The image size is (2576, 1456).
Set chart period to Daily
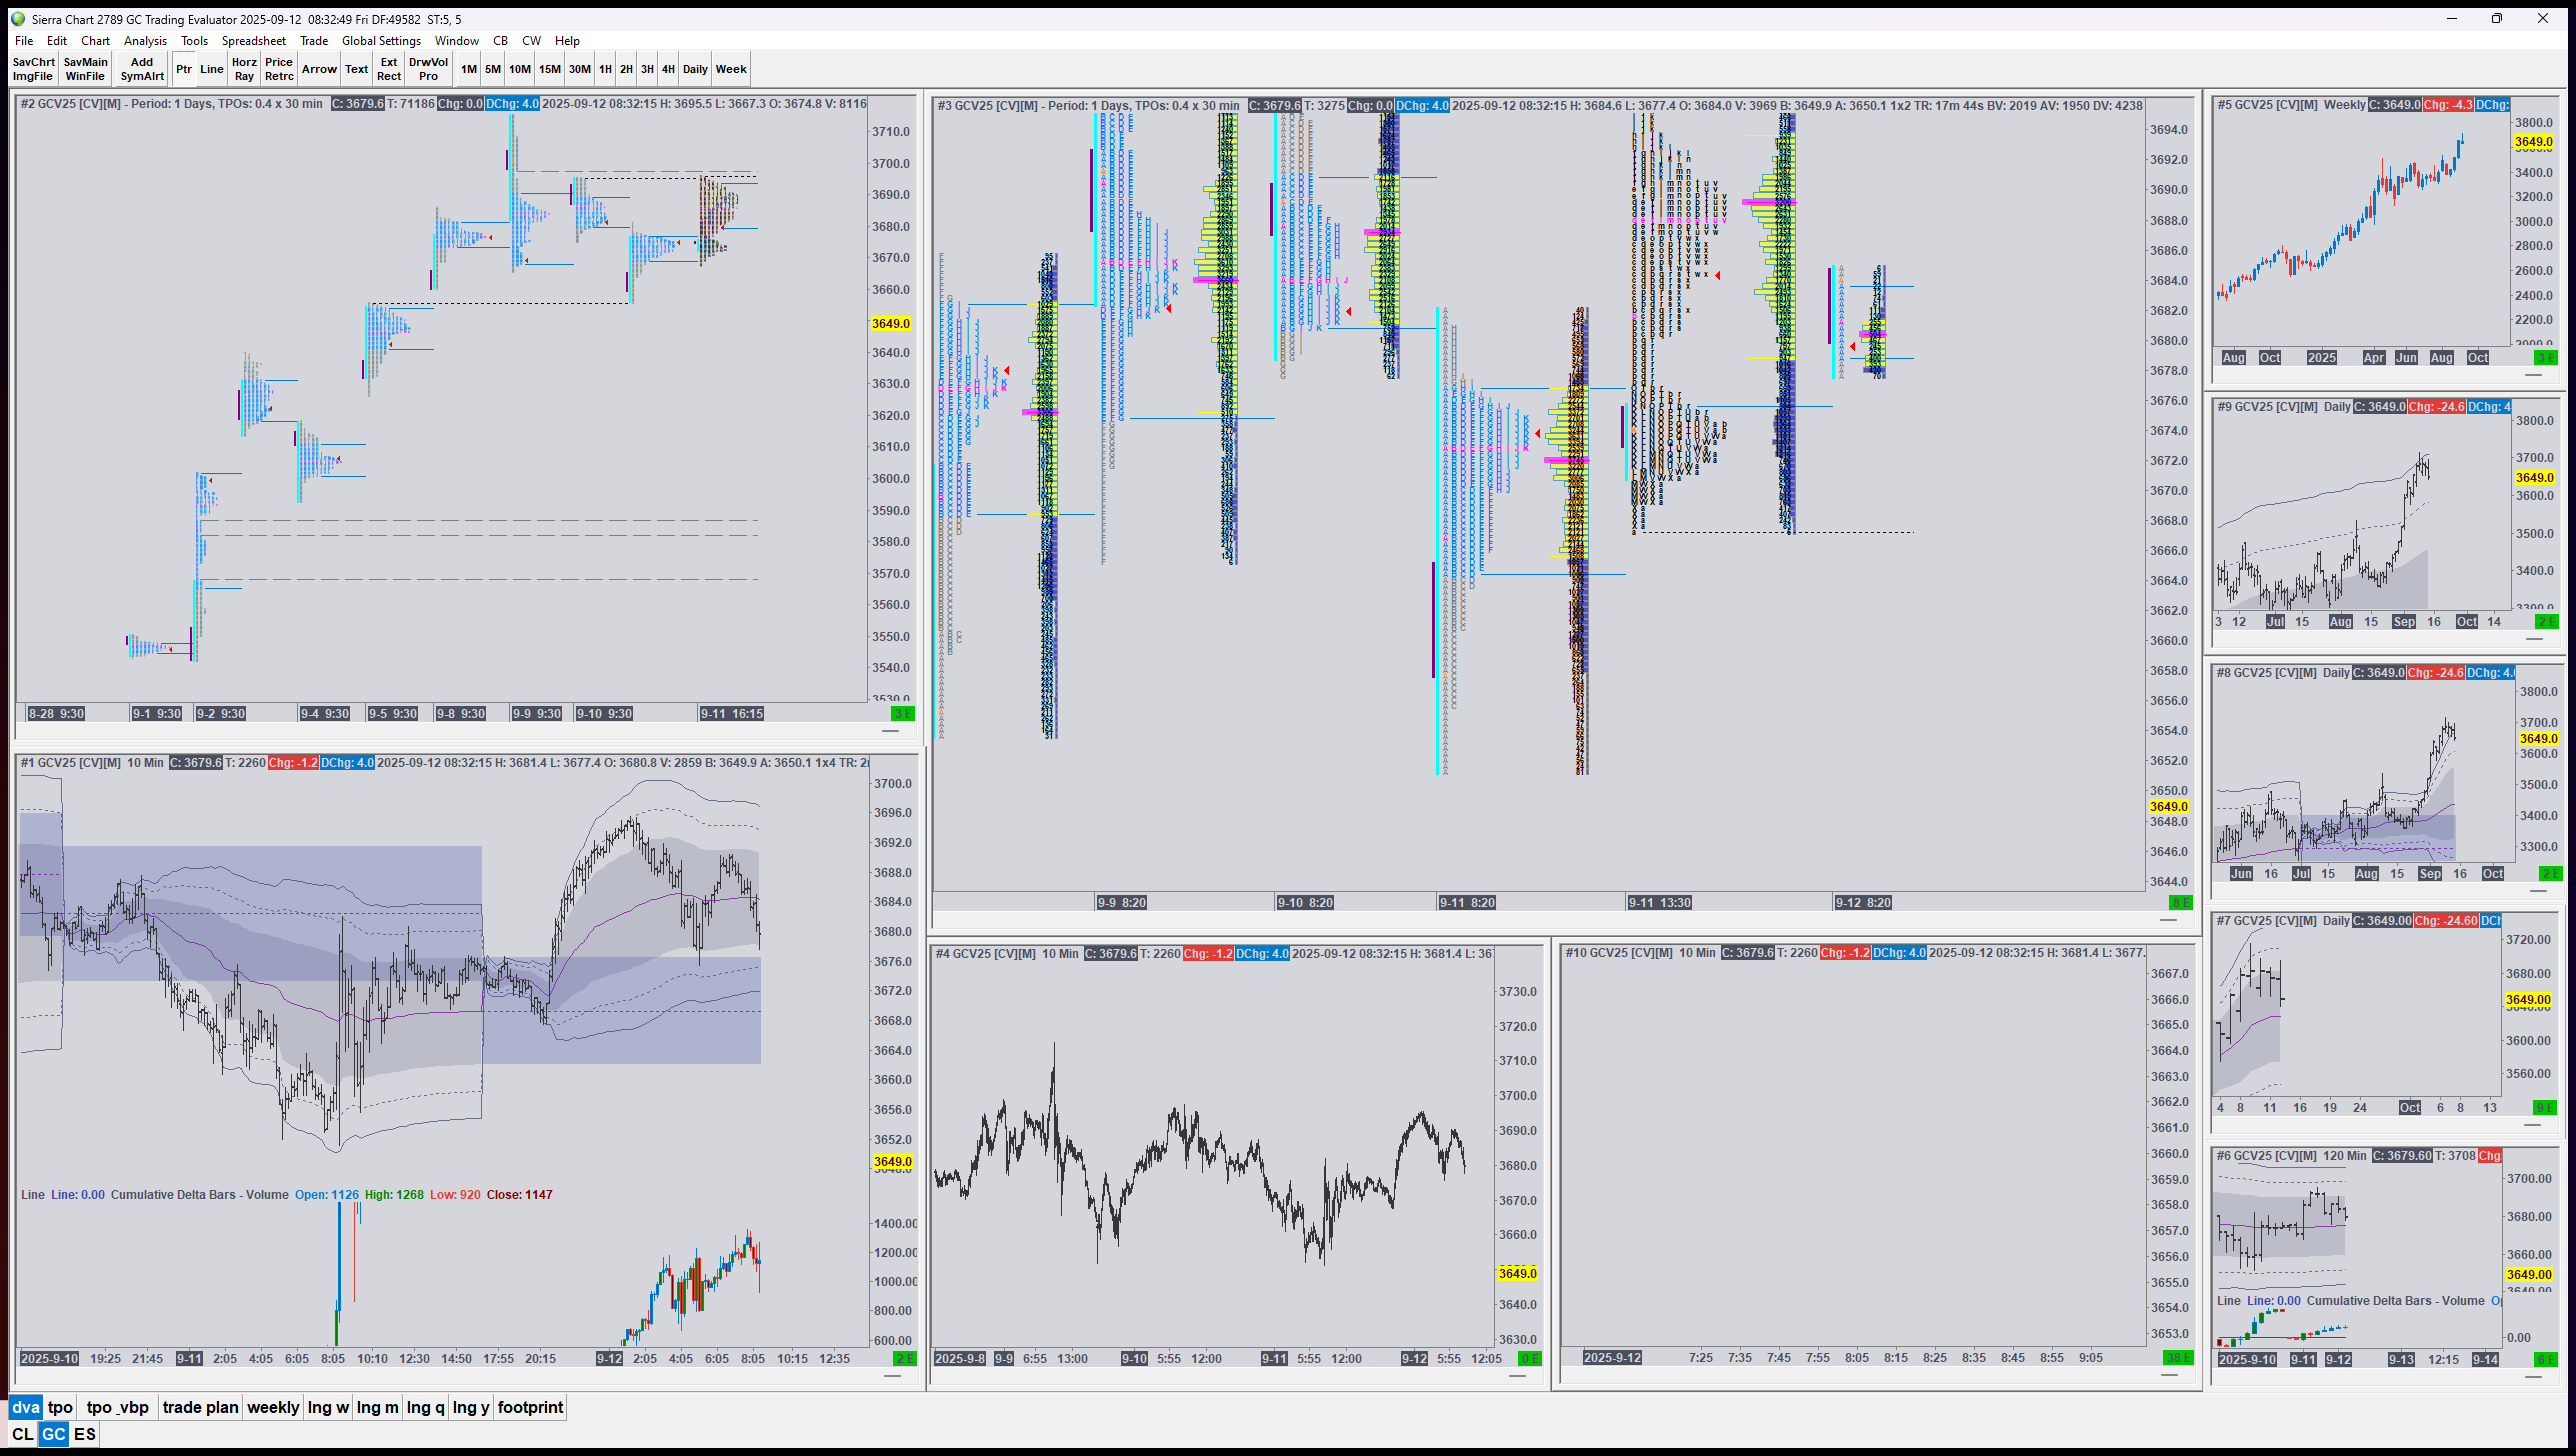pyautogui.click(x=695, y=69)
